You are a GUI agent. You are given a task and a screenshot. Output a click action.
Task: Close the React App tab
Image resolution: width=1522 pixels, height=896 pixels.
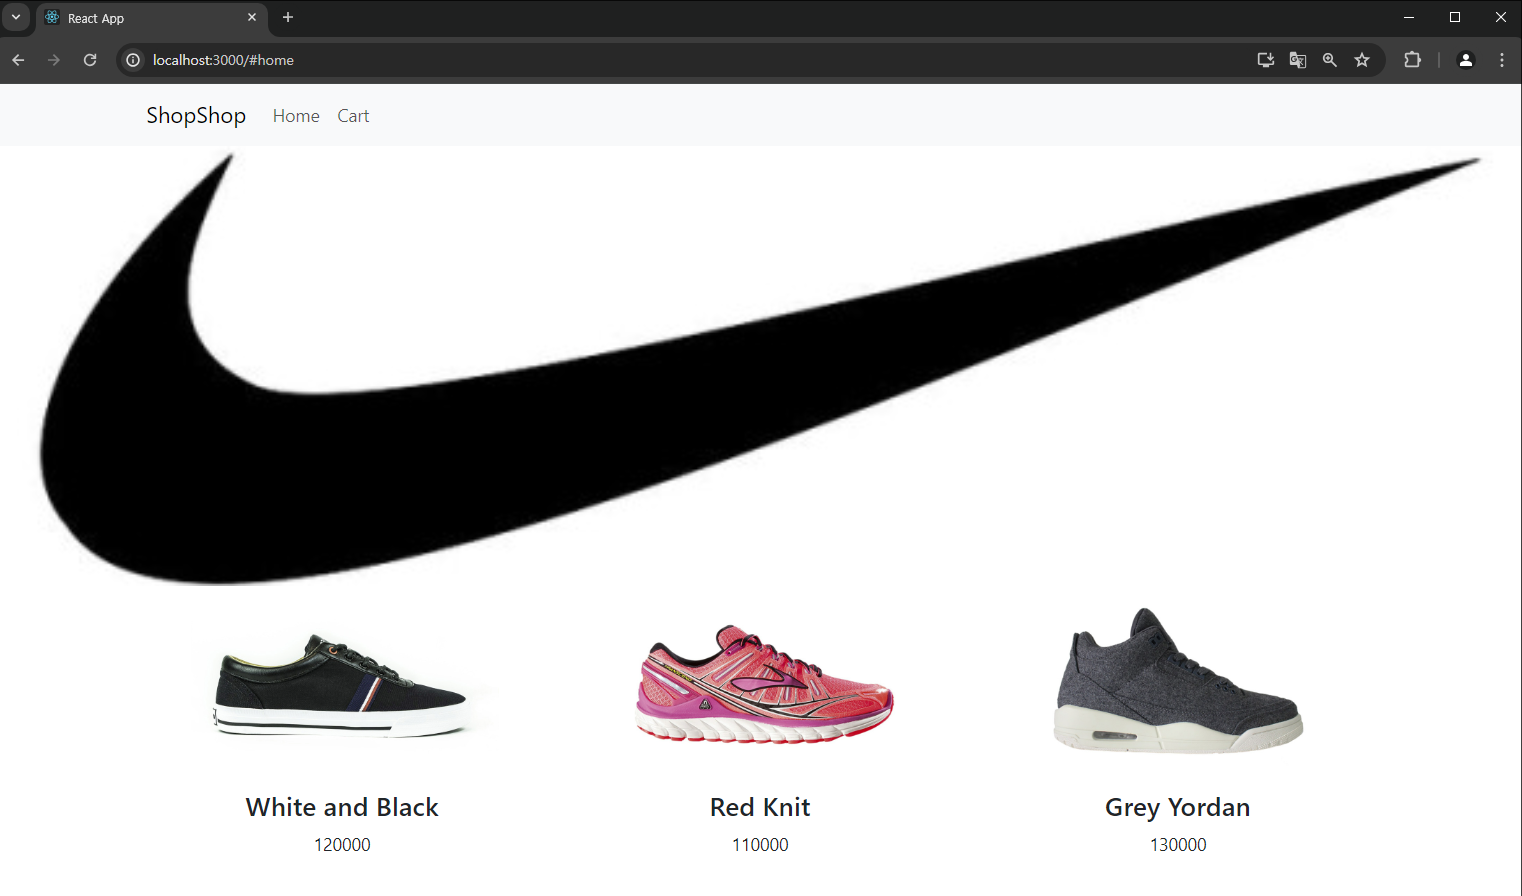252,17
